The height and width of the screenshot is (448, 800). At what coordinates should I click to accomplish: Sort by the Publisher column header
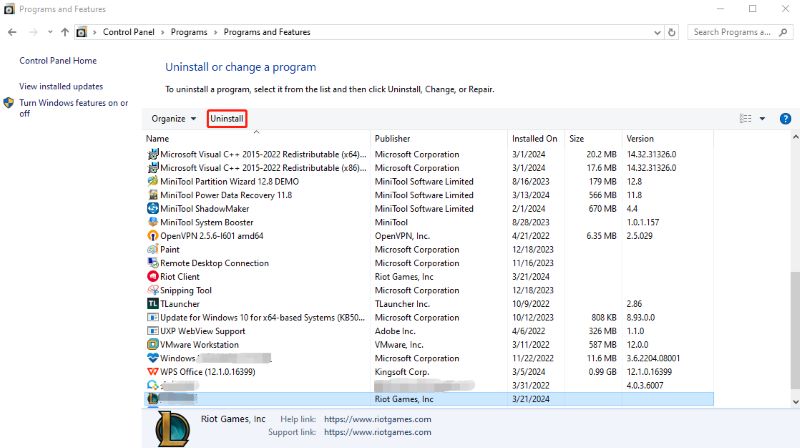click(392, 138)
